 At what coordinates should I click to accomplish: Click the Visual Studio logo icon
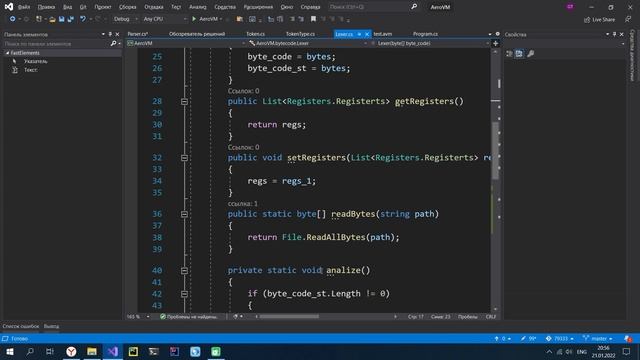(9, 7)
